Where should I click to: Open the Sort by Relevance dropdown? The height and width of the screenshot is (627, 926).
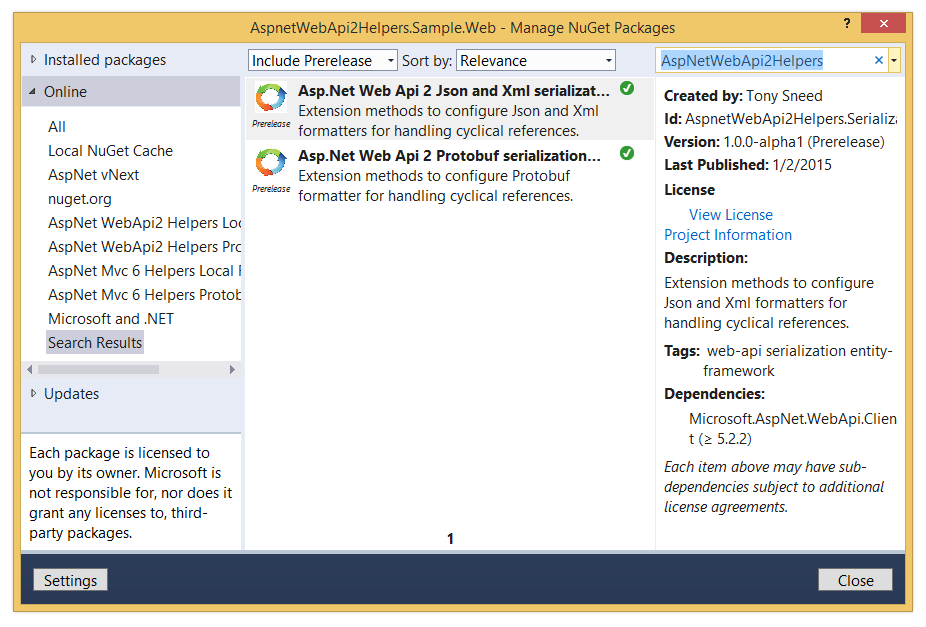536,61
